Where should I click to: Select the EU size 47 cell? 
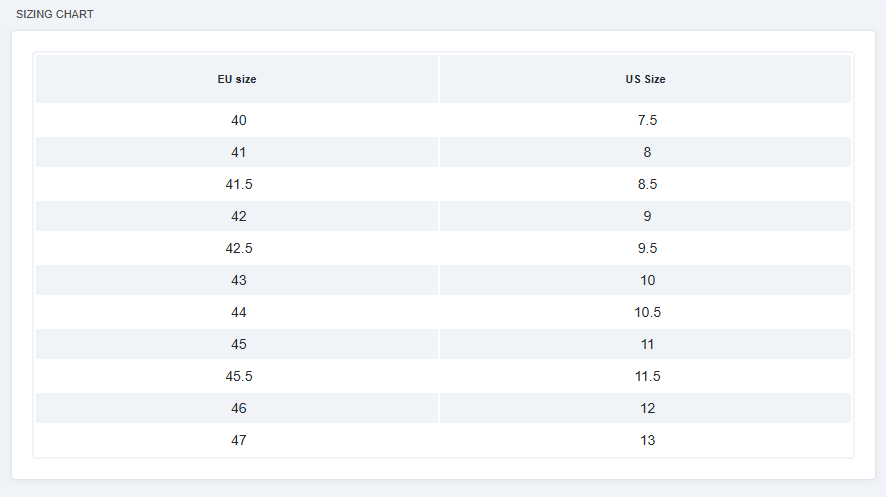(x=238, y=440)
